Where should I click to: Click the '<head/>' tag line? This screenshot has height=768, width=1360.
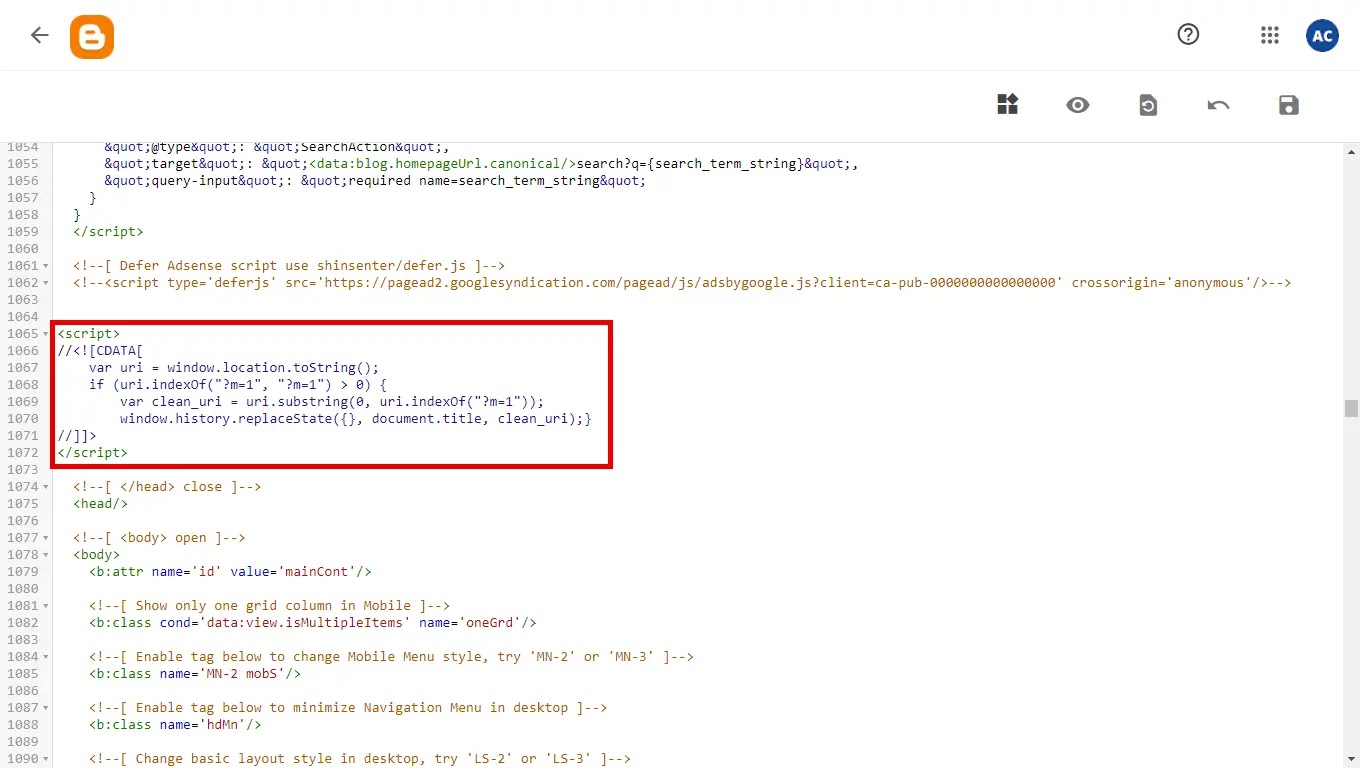pos(100,503)
